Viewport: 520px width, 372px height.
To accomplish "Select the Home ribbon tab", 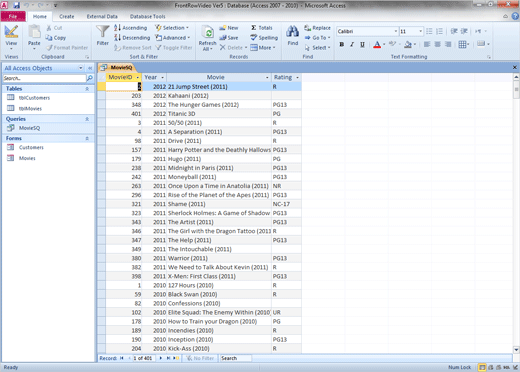I will click(x=40, y=16).
